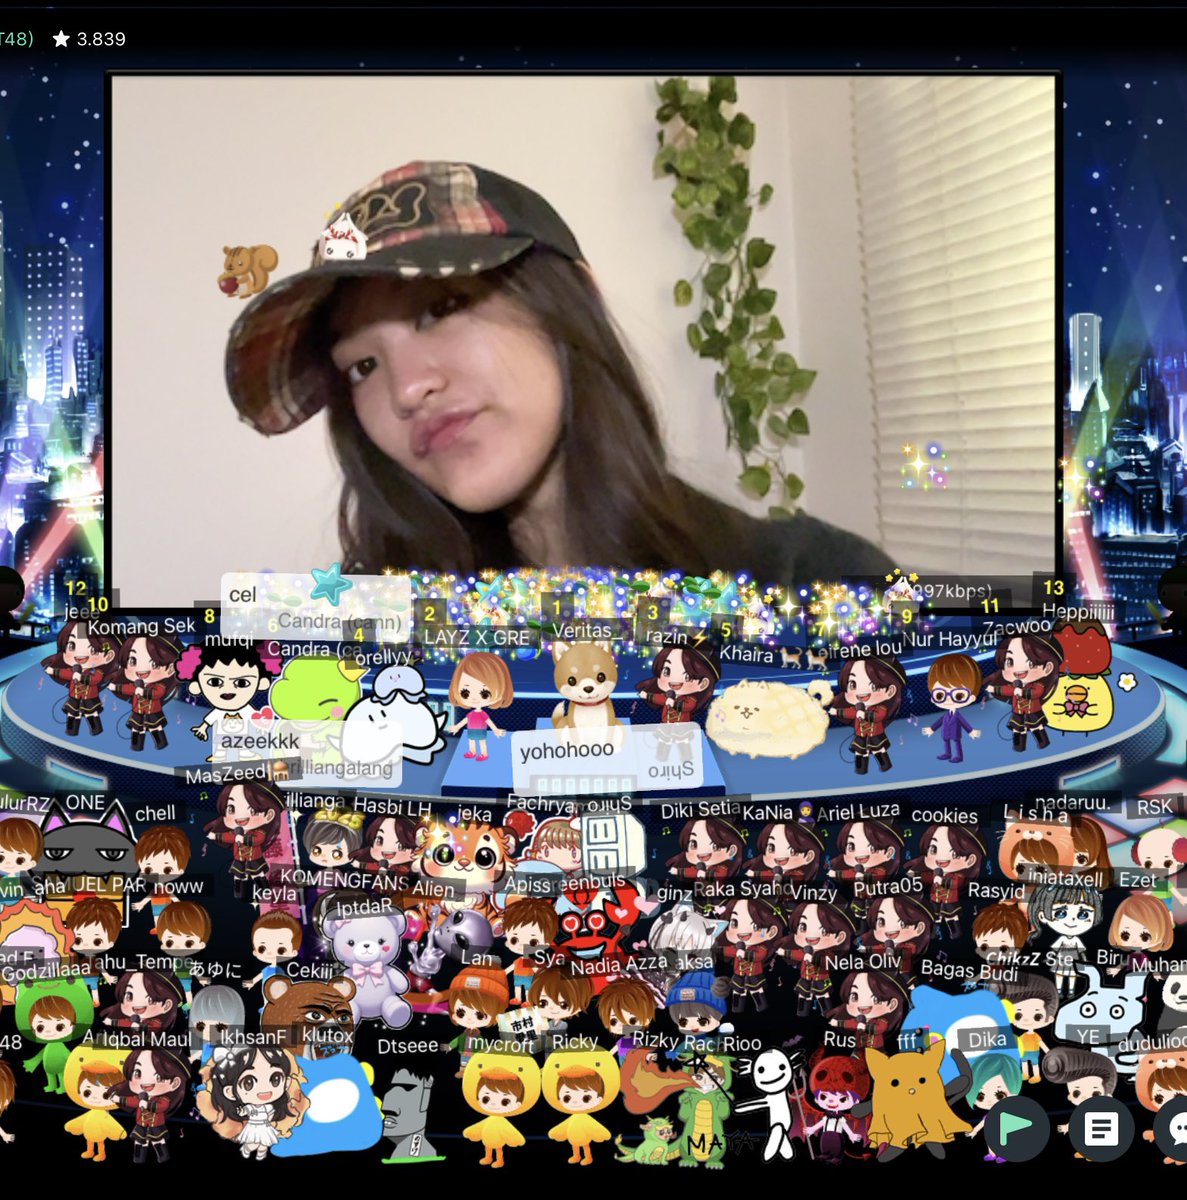Image resolution: width=1187 pixels, height=1200 pixels.
Task: Select Nur Hayyu purple-suit glasses avatar
Action: 953,707
